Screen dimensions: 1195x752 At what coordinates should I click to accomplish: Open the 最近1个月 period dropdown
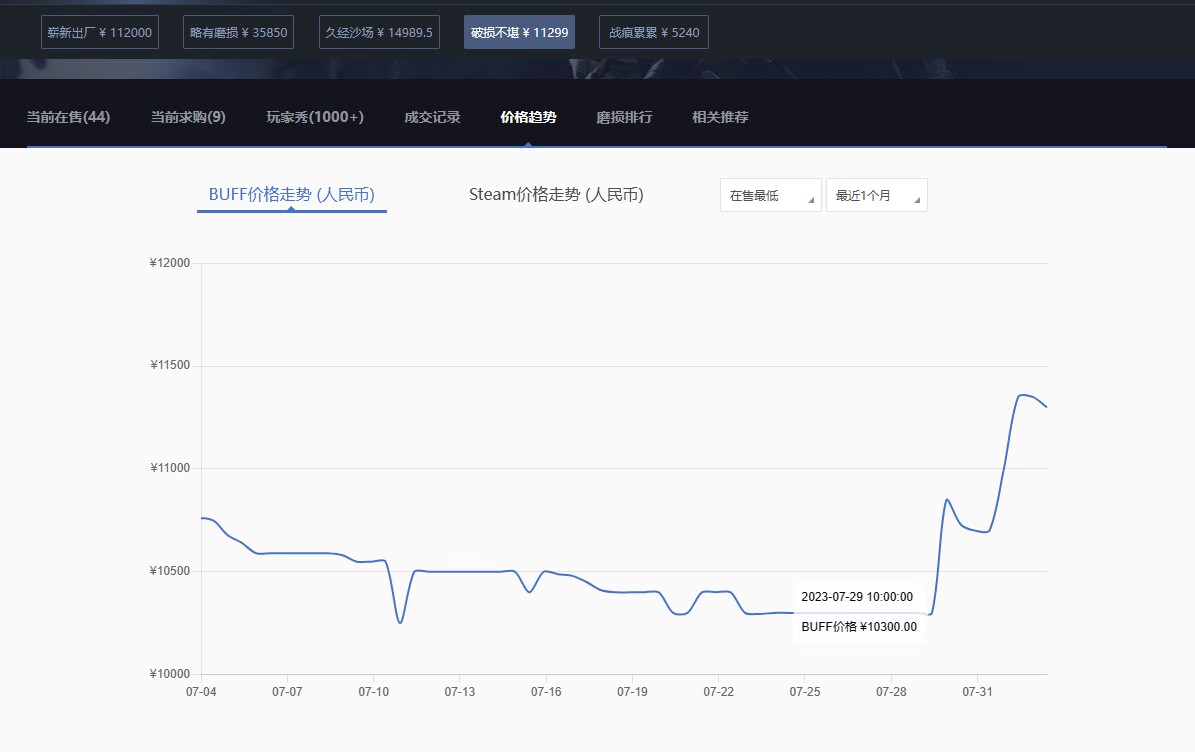(876, 195)
